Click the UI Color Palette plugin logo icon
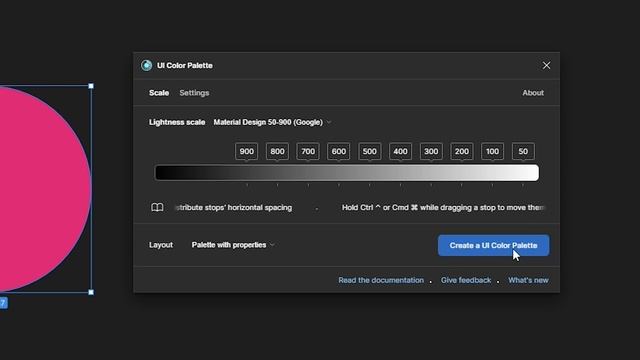640x360 pixels. [147, 65]
